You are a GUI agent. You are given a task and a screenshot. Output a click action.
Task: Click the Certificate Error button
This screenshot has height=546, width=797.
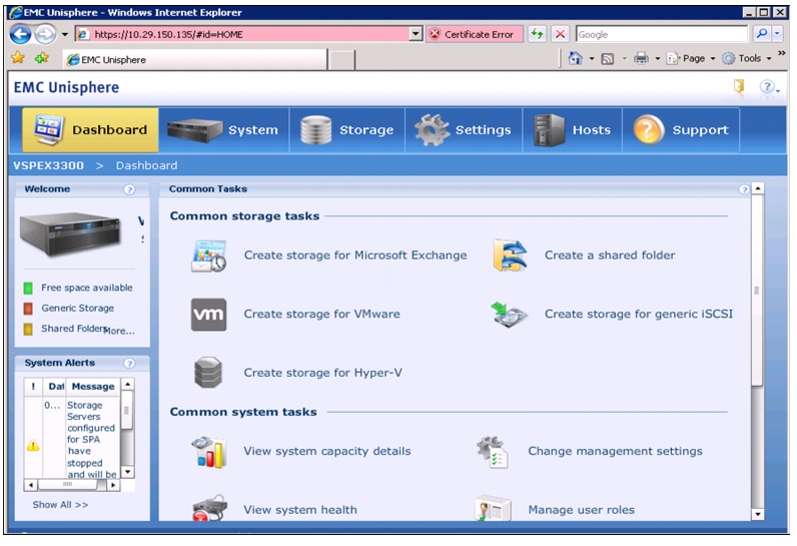pyautogui.click(x=474, y=34)
